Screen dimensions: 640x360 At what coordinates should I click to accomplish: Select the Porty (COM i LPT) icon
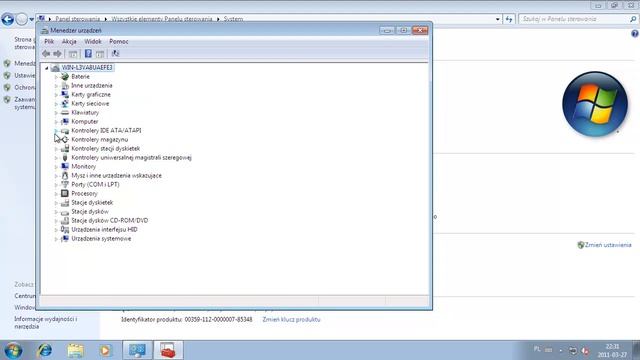65,184
